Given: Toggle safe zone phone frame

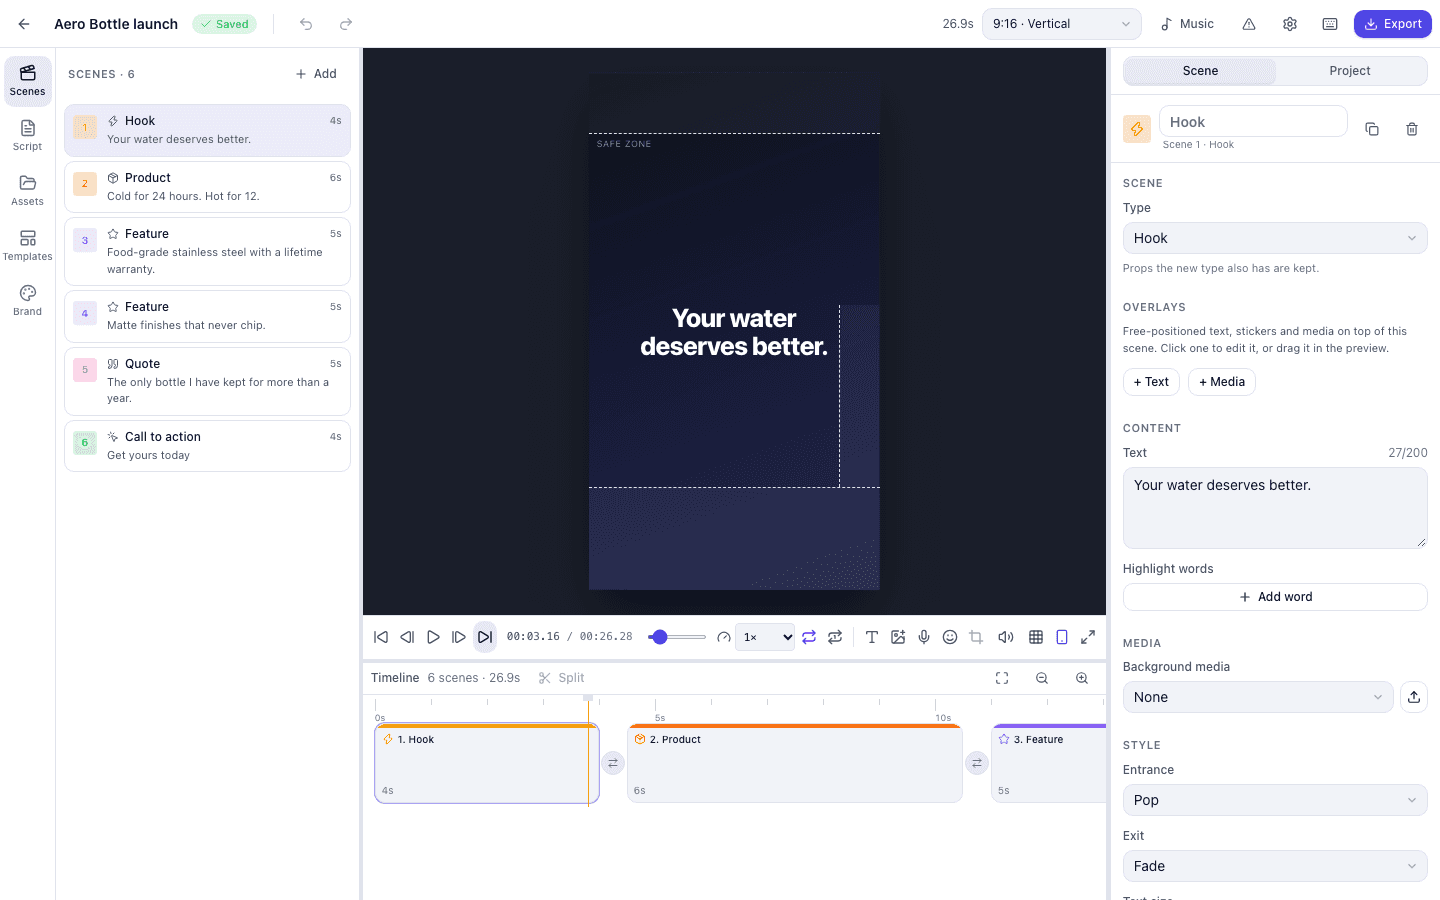Looking at the screenshot, I should (x=1062, y=637).
